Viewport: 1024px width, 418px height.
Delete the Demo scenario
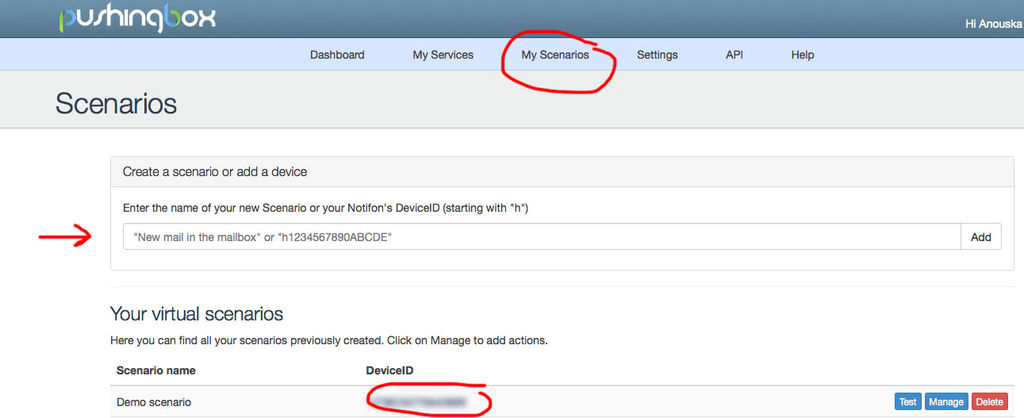click(989, 402)
